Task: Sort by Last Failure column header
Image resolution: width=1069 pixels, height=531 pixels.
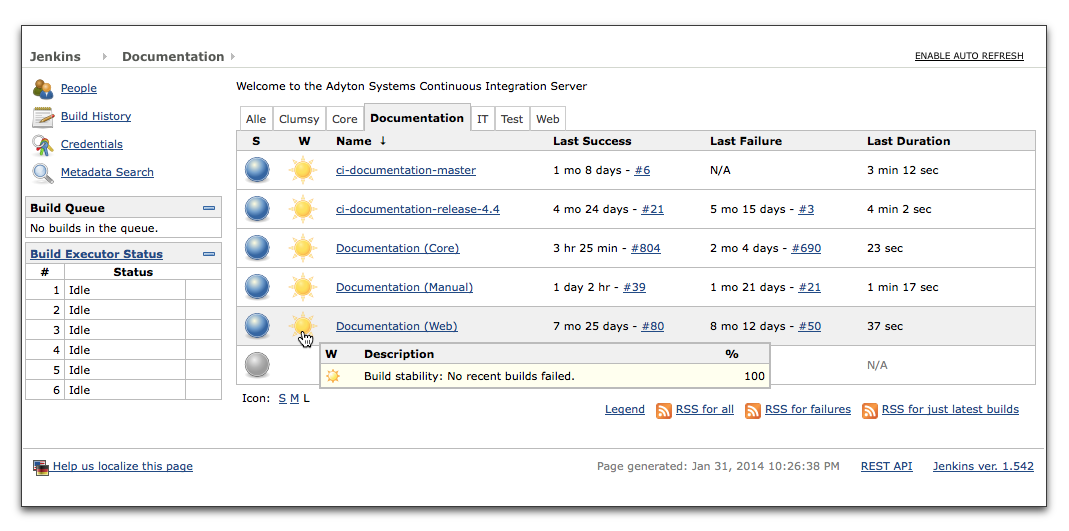Action: click(746, 141)
